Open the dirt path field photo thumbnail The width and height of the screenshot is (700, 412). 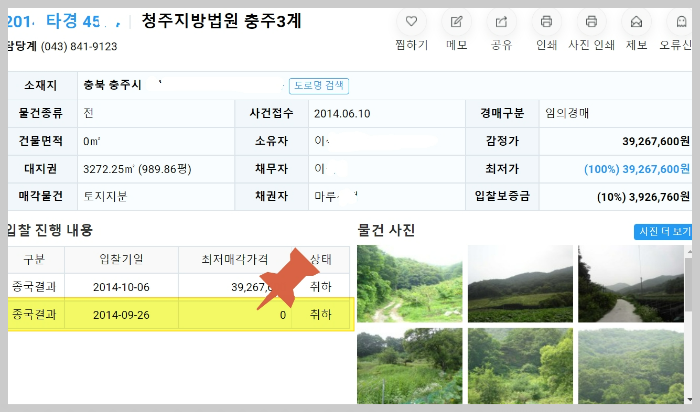[409, 283]
